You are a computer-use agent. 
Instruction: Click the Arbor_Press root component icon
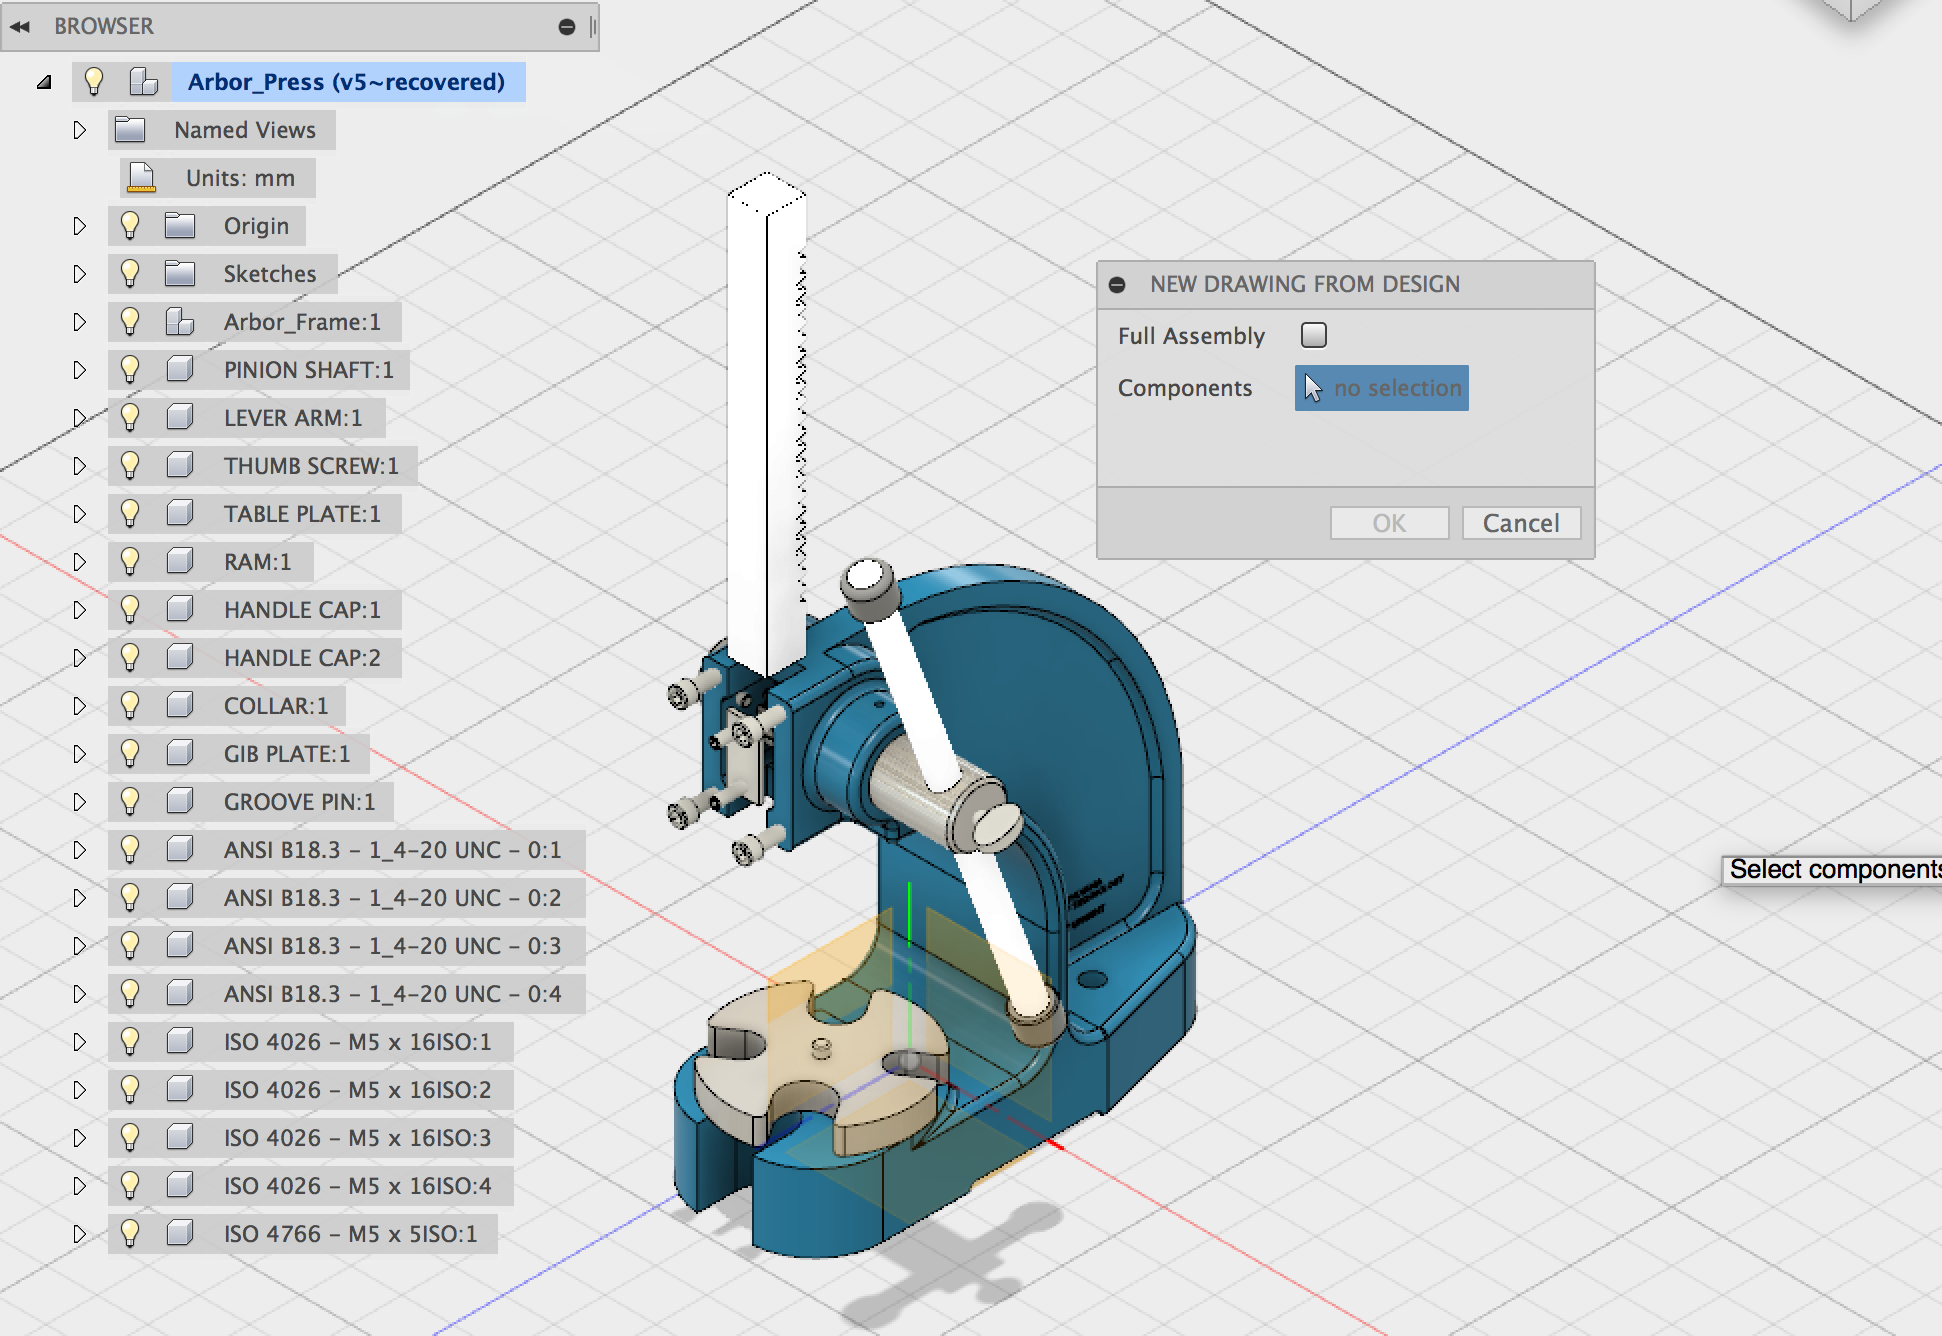pos(144,81)
